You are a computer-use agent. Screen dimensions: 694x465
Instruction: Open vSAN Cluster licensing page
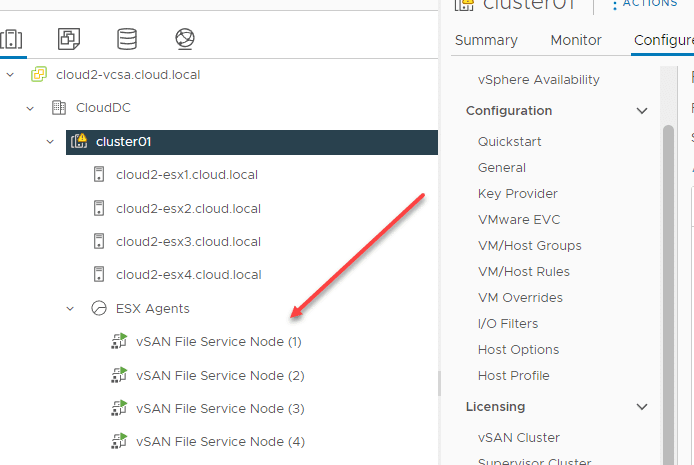click(x=519, y=438)
